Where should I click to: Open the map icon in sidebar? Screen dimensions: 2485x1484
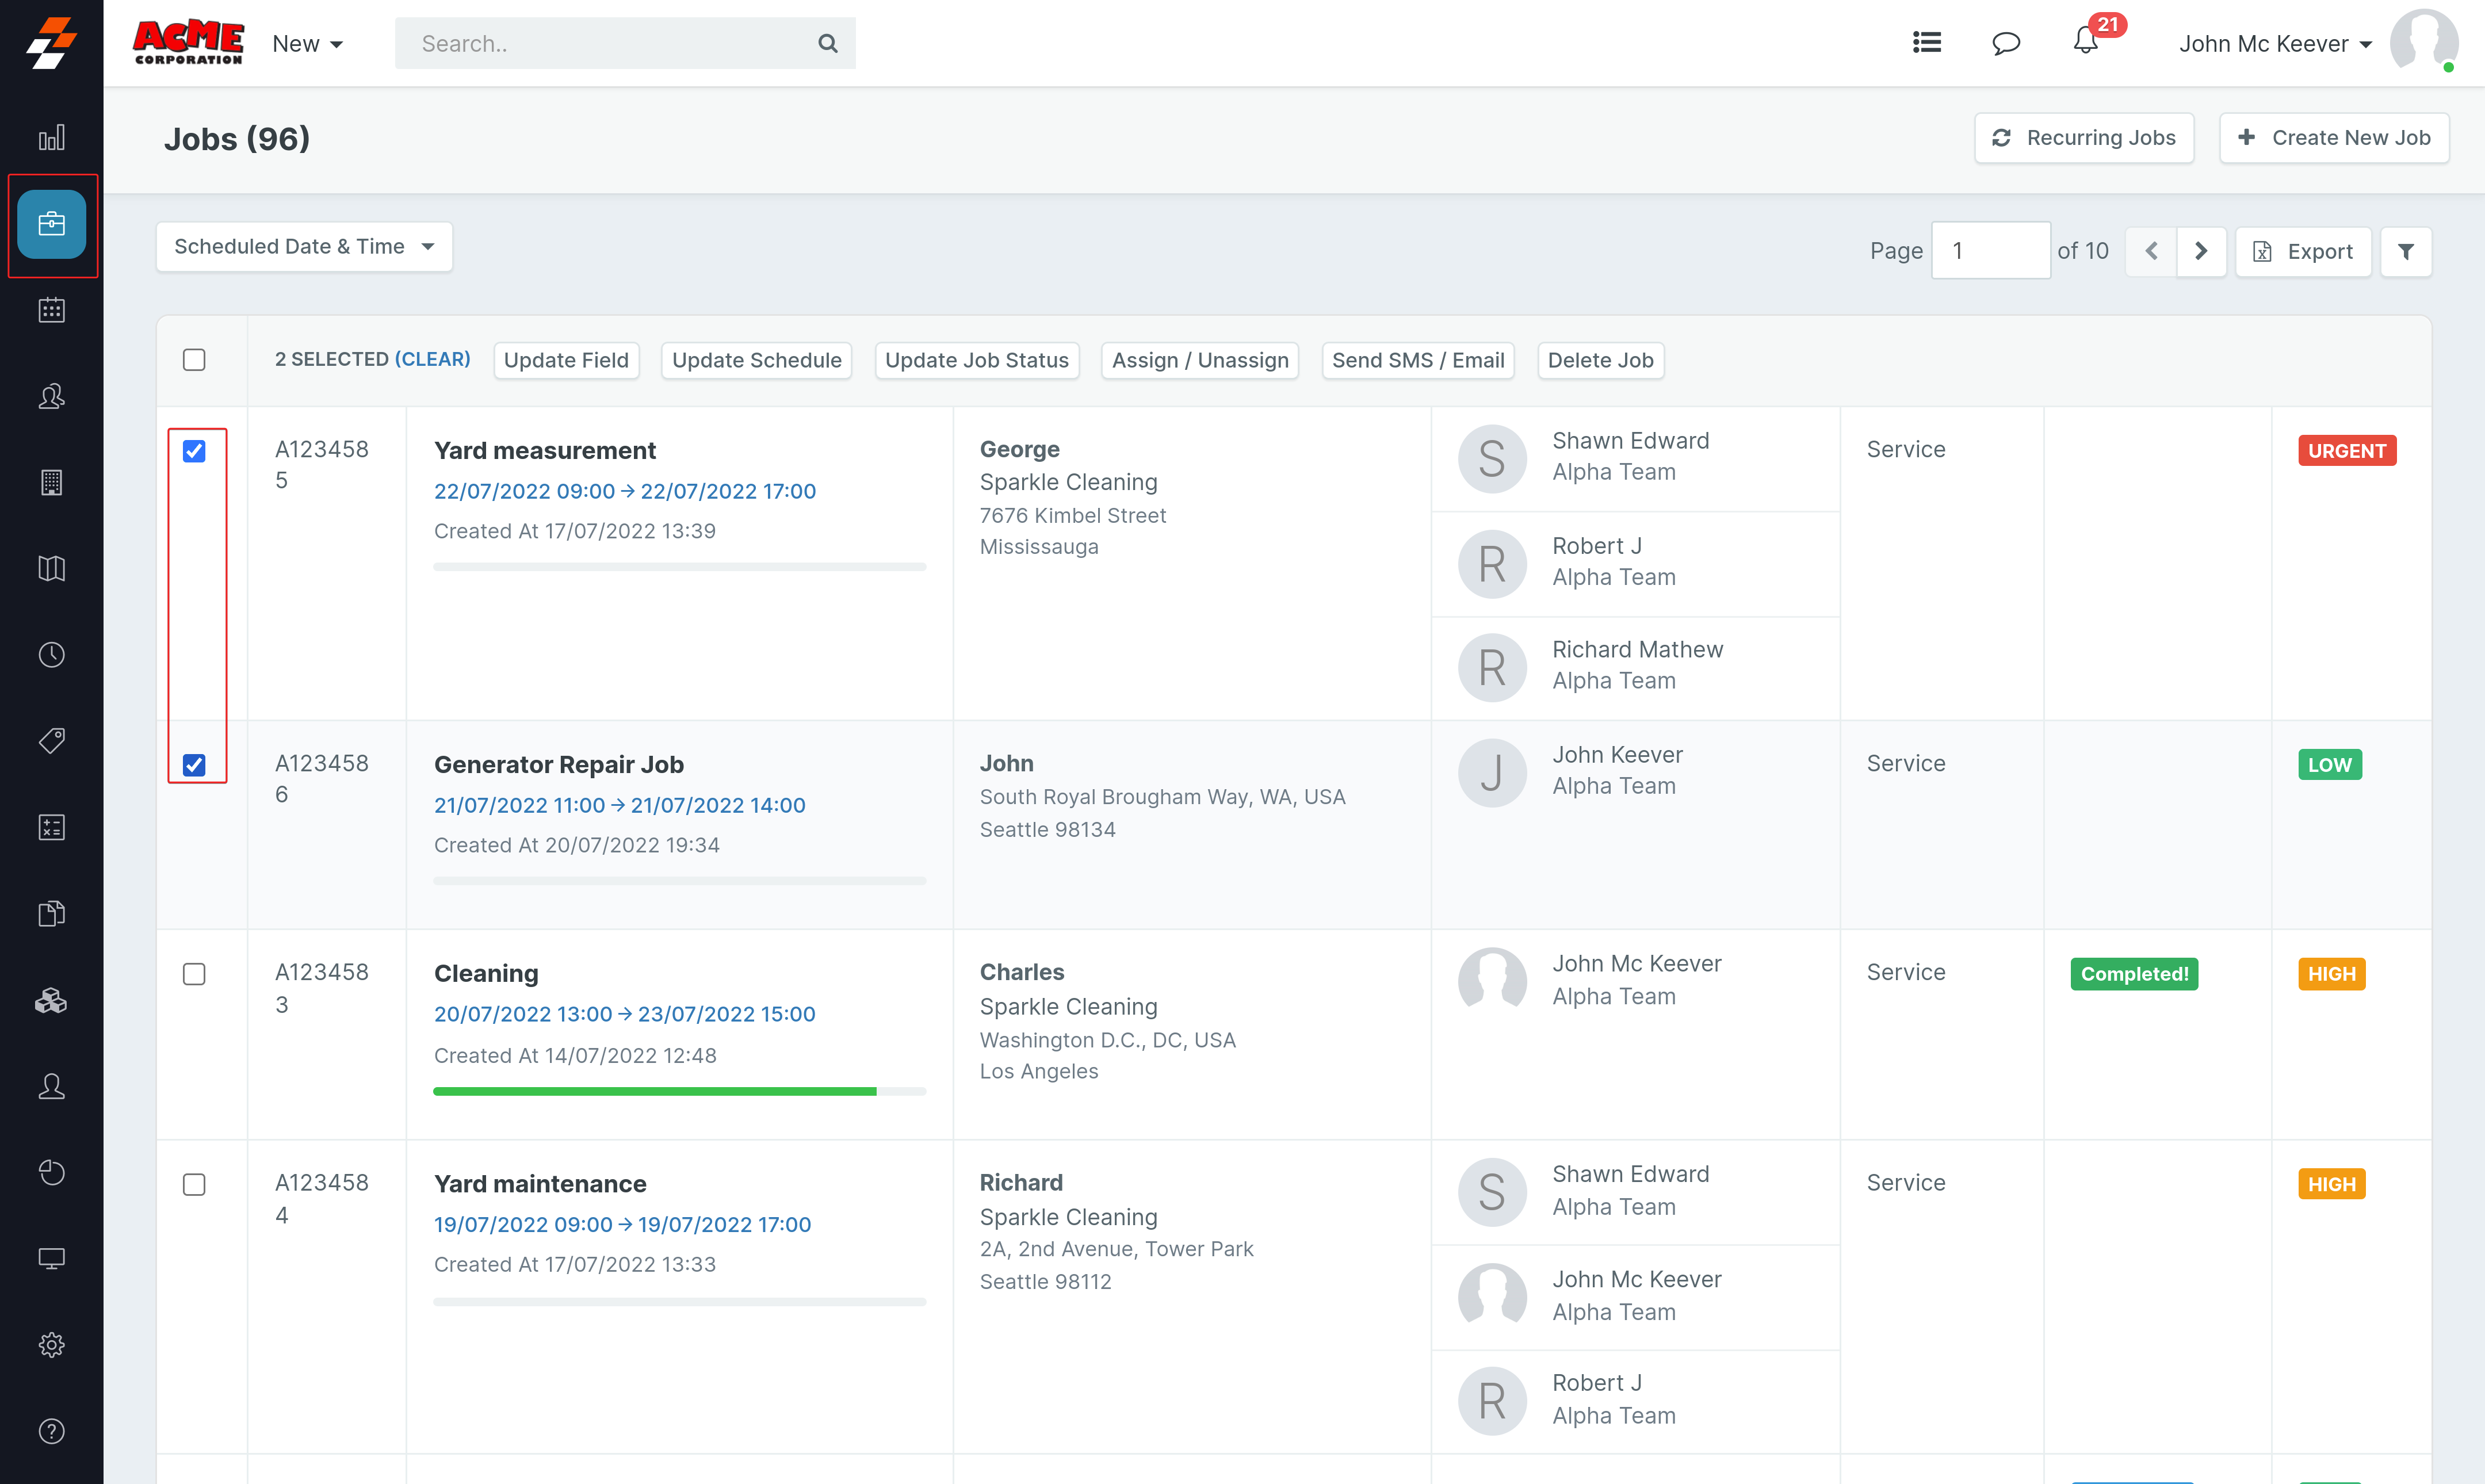[x=51, y=568]
